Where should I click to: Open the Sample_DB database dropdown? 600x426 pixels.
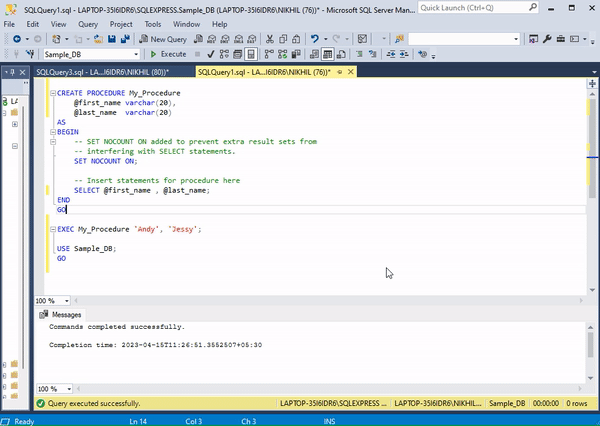(x=136, y=54)
